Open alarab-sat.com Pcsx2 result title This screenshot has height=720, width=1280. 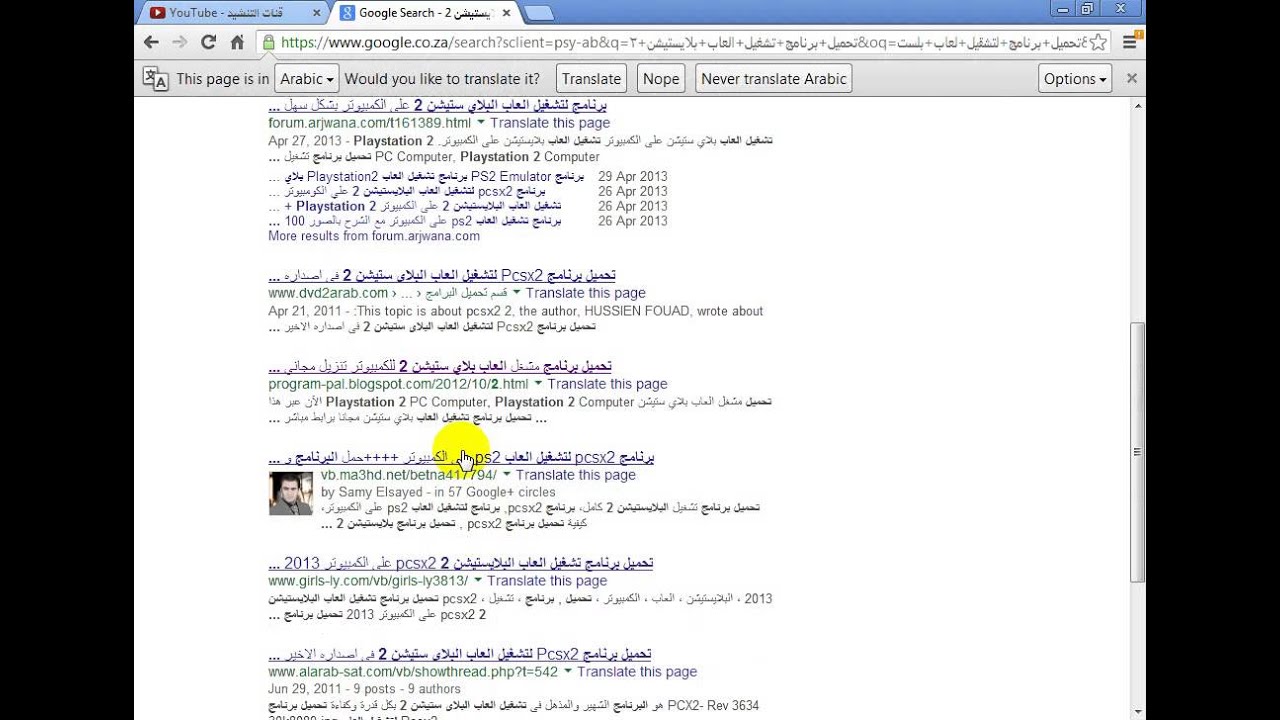[460, 654]
